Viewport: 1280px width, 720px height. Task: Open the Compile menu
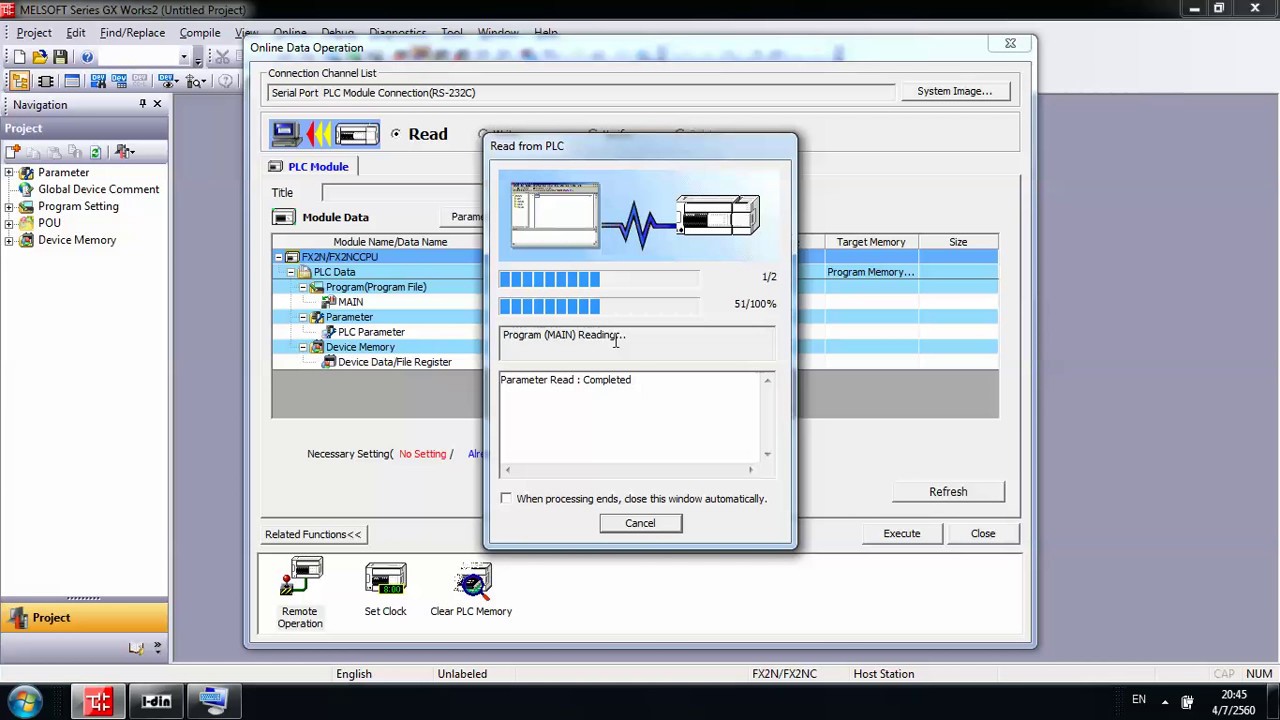(200, 33)
